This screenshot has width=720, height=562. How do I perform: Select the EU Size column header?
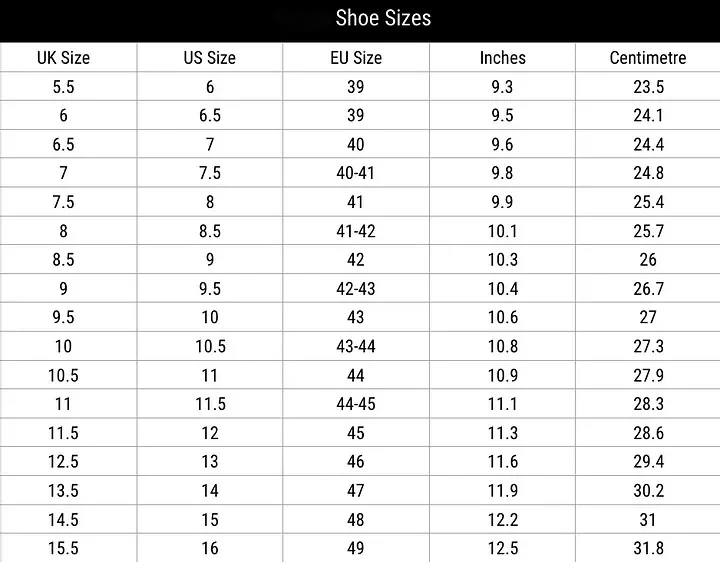(x=356, y=58)
